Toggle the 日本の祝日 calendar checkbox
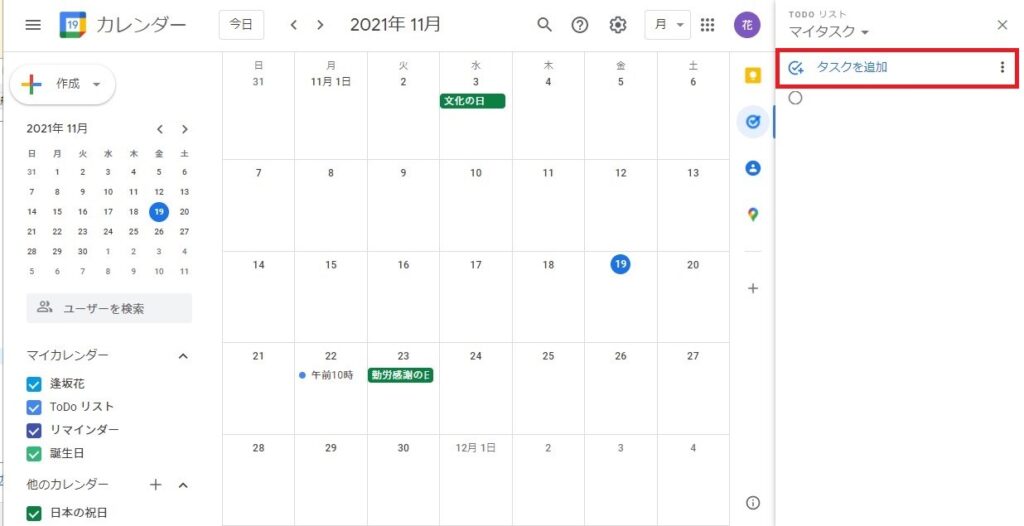 click(x=34, y=513)
